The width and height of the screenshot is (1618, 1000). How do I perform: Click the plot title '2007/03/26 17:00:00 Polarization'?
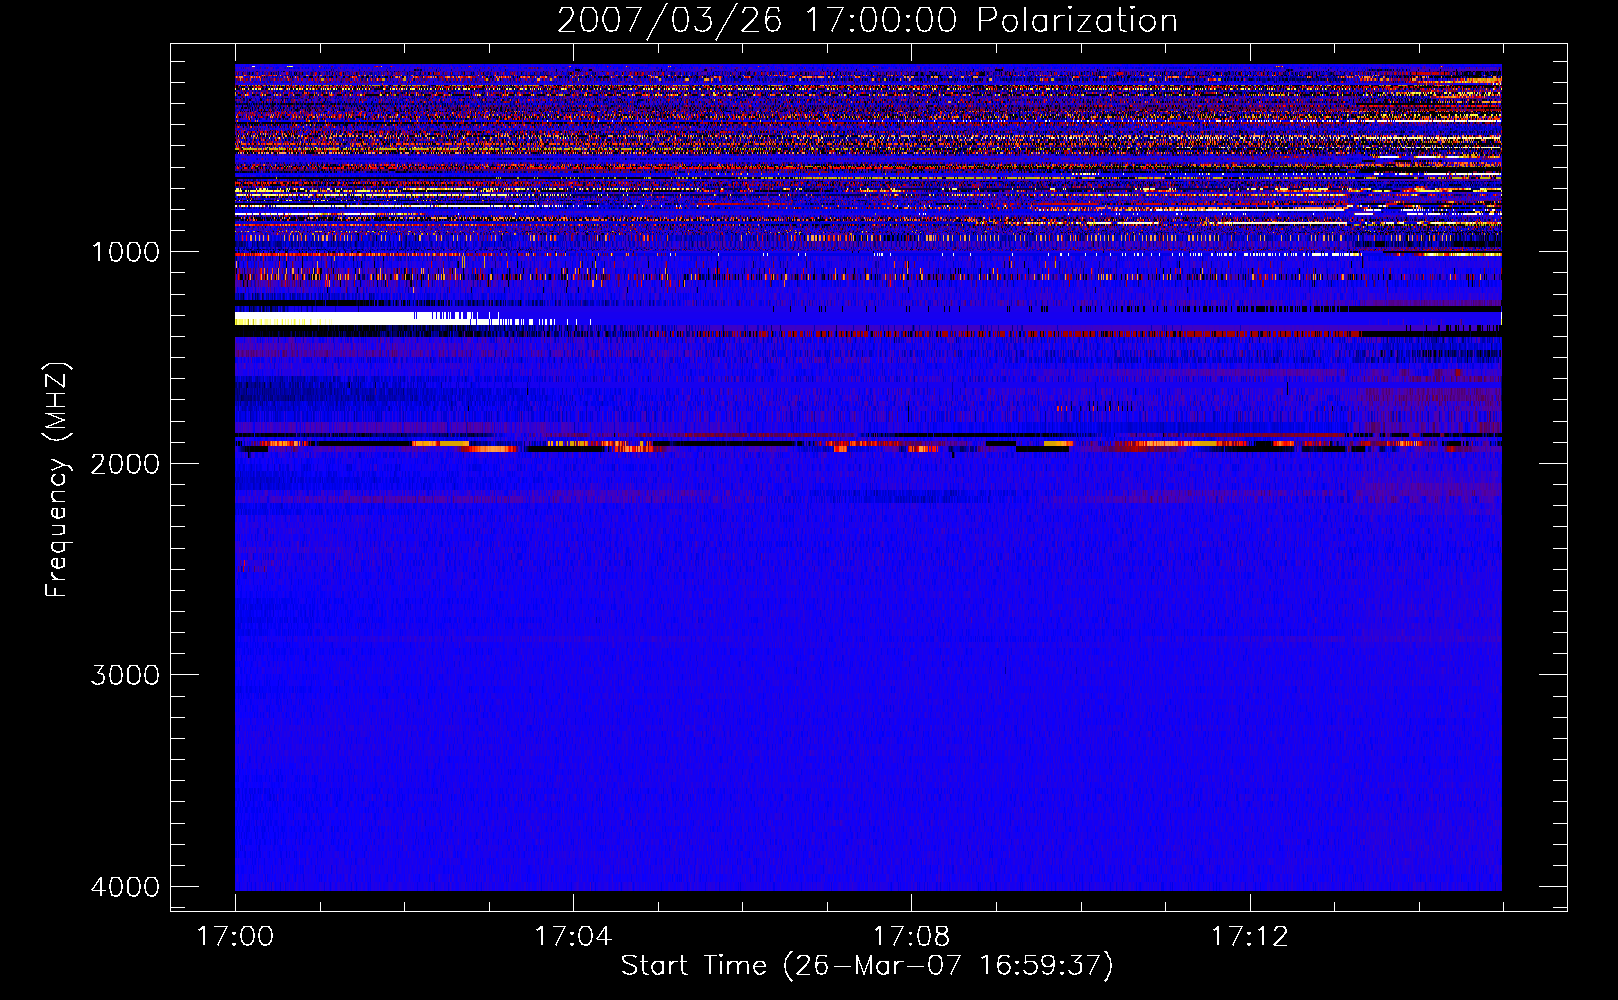point(867,20)
